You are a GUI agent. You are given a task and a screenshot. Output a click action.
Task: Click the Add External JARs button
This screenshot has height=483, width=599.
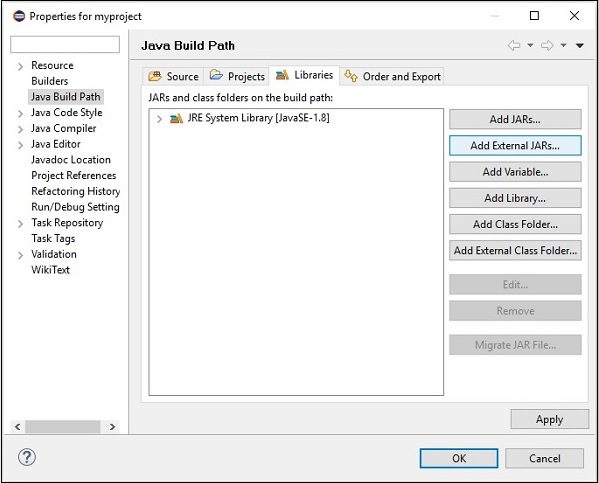click(x=515, y=146)
